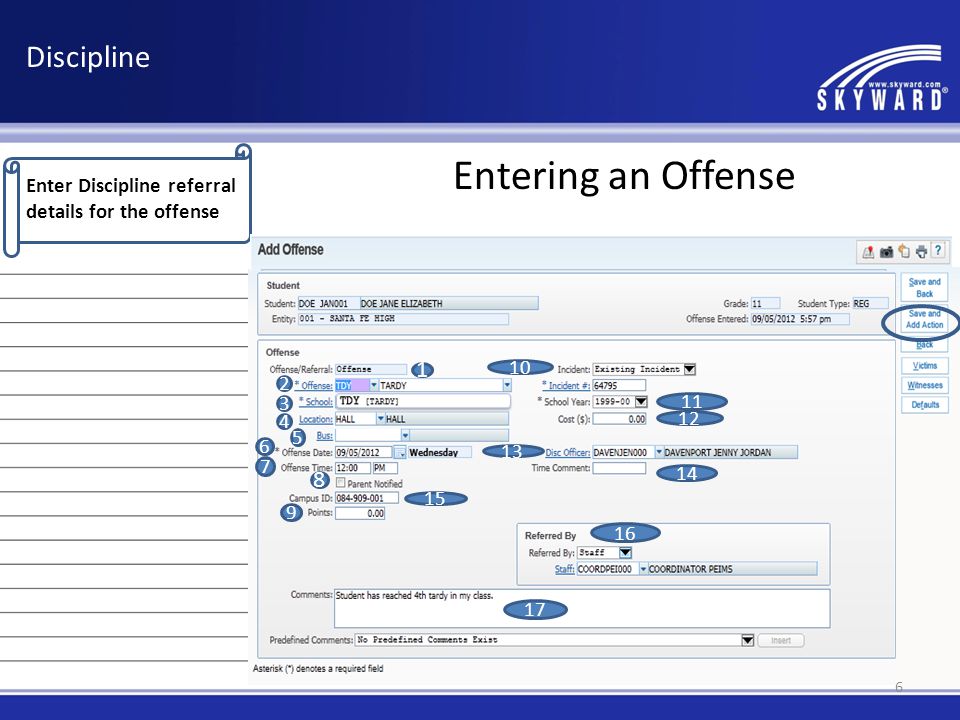The image size is (960, 720).
Task: Click the Grade 11 field
Action: pyautogui.click(x=765, y=303)
